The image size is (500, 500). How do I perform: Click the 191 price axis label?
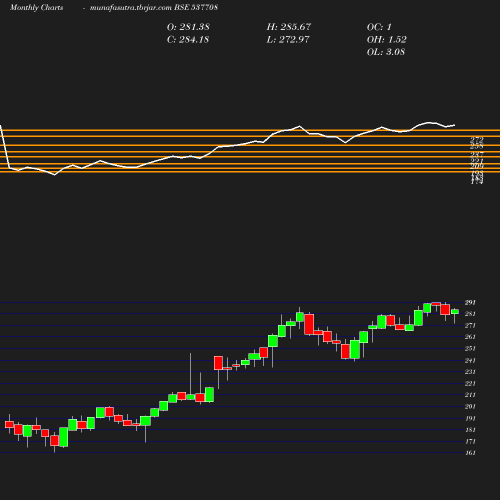pyautogui.click(x=470, y=418)
